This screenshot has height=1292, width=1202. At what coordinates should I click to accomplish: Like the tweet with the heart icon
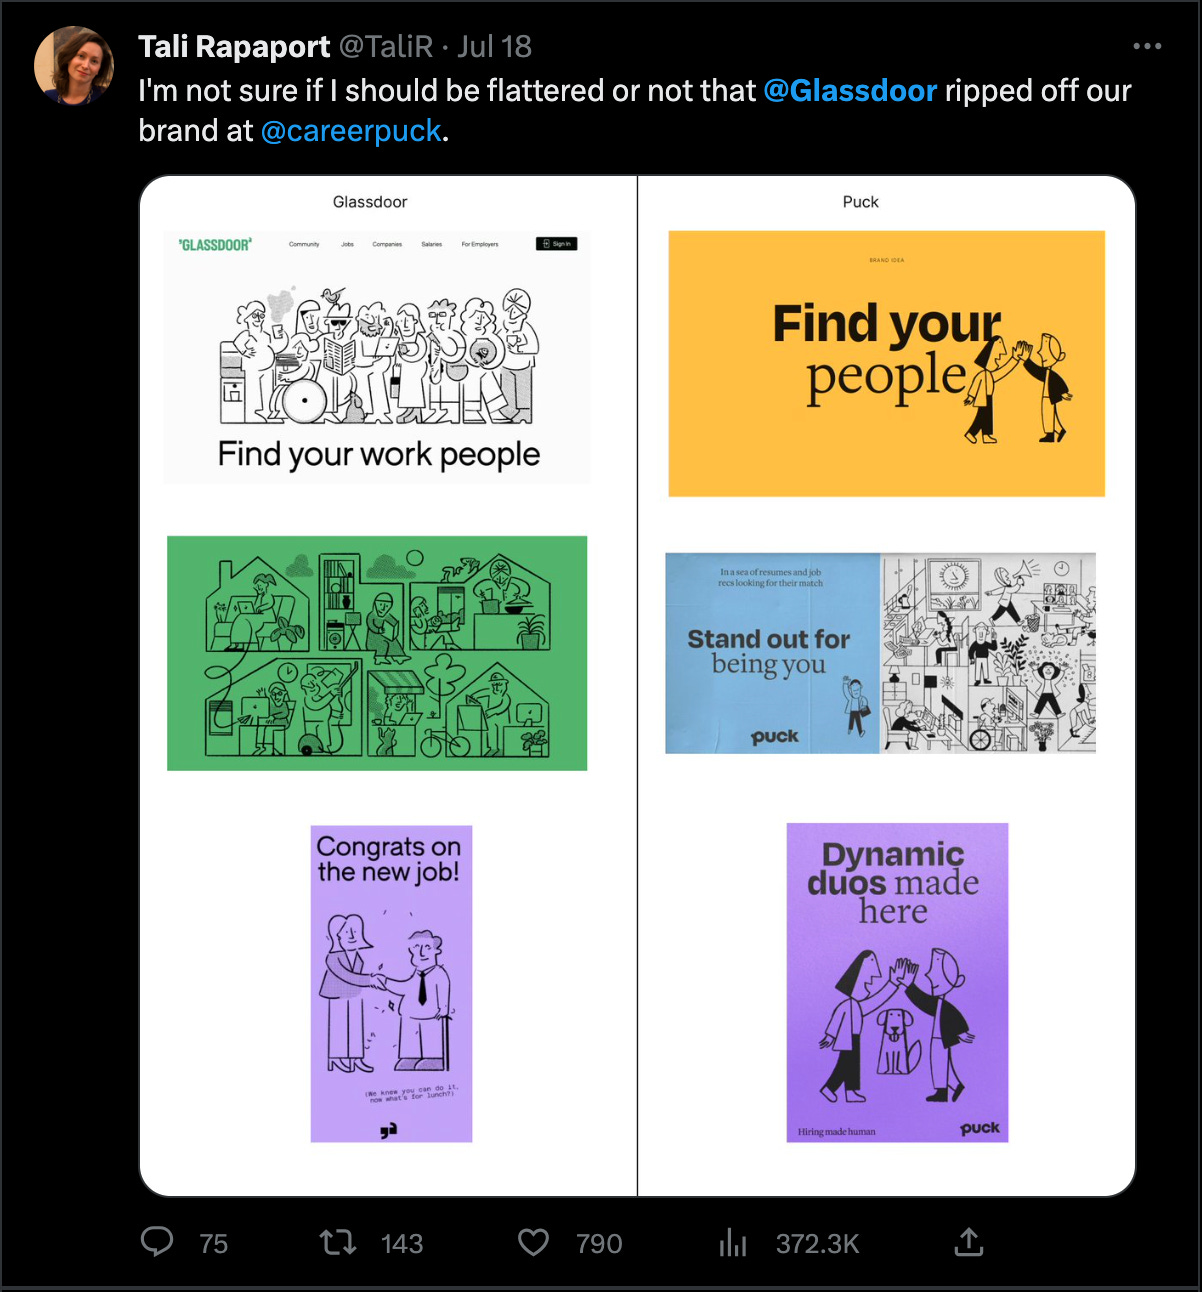pyautogui.click(x=534, y=1243)
